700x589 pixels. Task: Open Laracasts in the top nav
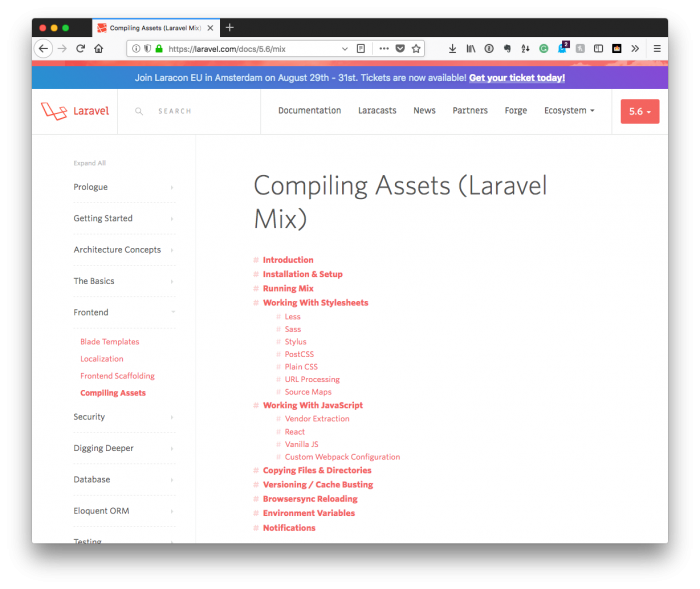(x=377, y=110)
